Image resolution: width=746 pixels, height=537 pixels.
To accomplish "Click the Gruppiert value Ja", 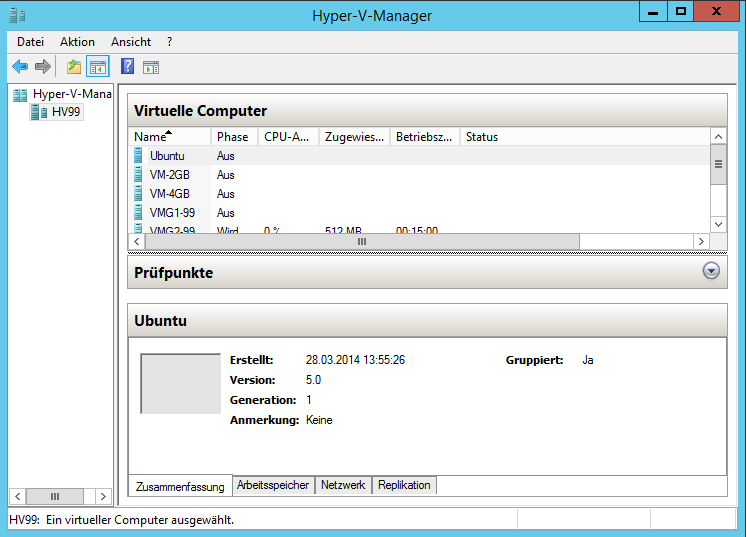I will click(x=588, y=360).
